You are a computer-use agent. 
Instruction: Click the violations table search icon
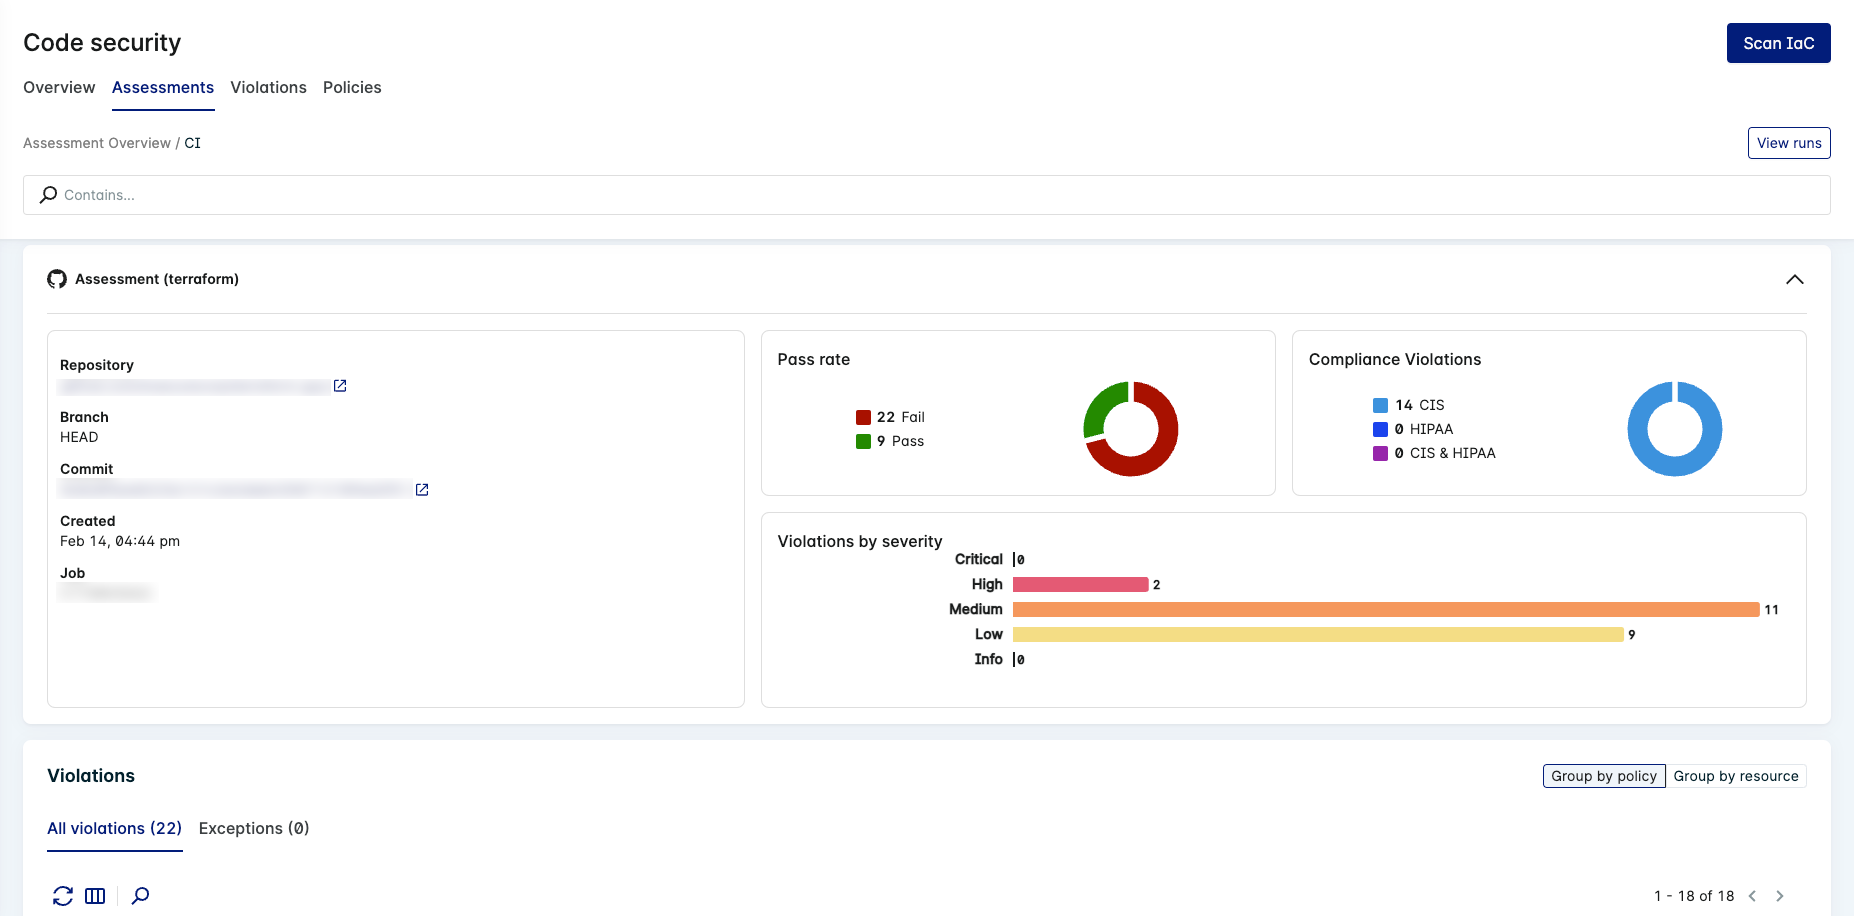point(141,896)
